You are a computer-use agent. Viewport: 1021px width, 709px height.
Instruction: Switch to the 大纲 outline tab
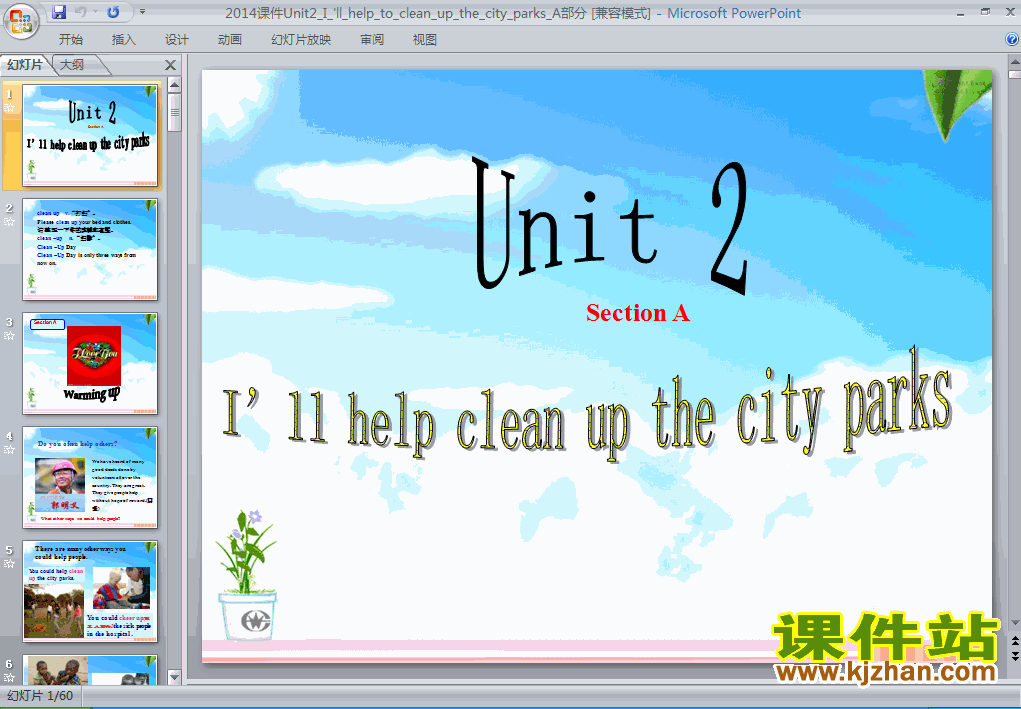(72, 64)
